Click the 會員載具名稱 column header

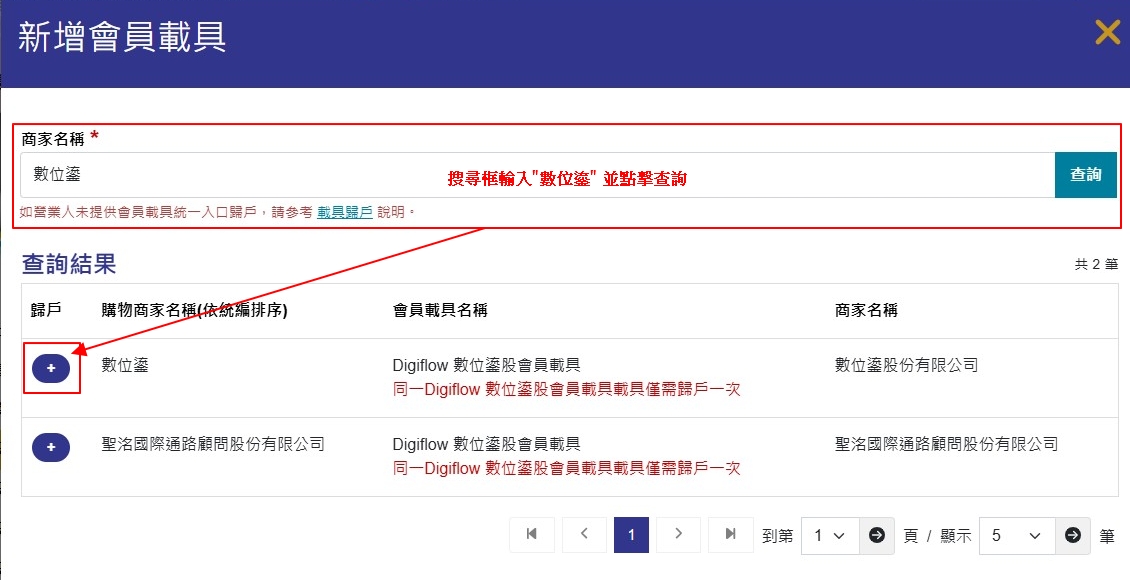(440, 311)
